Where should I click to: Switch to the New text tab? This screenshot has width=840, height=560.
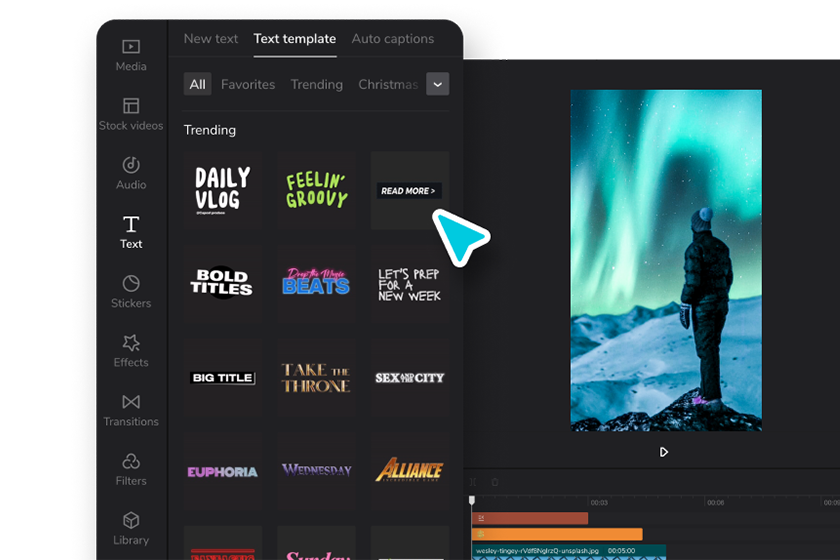click(x=211, y=39)
